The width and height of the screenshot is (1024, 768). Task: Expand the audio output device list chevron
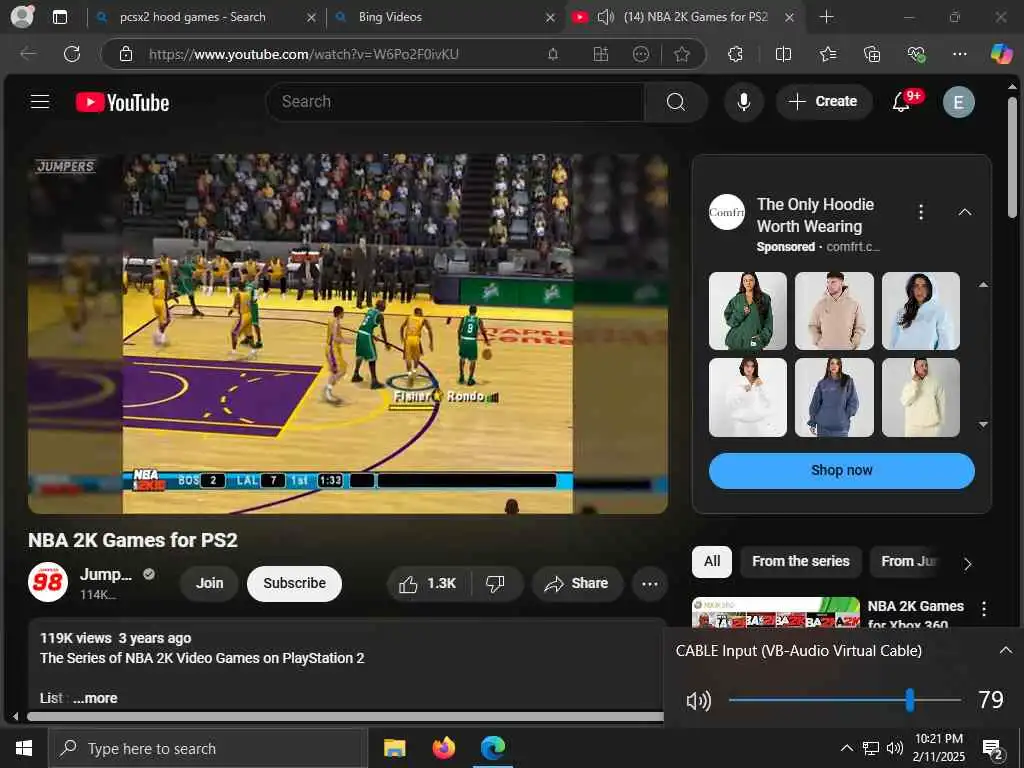coord(1005,650)
